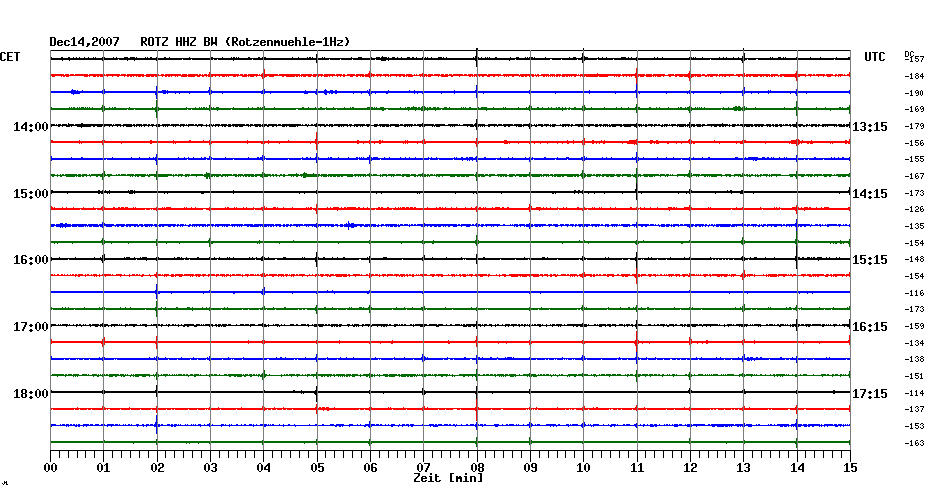Click the black seismic trace at 14:00 CET
Screen dimensions: 930x494
450,125
